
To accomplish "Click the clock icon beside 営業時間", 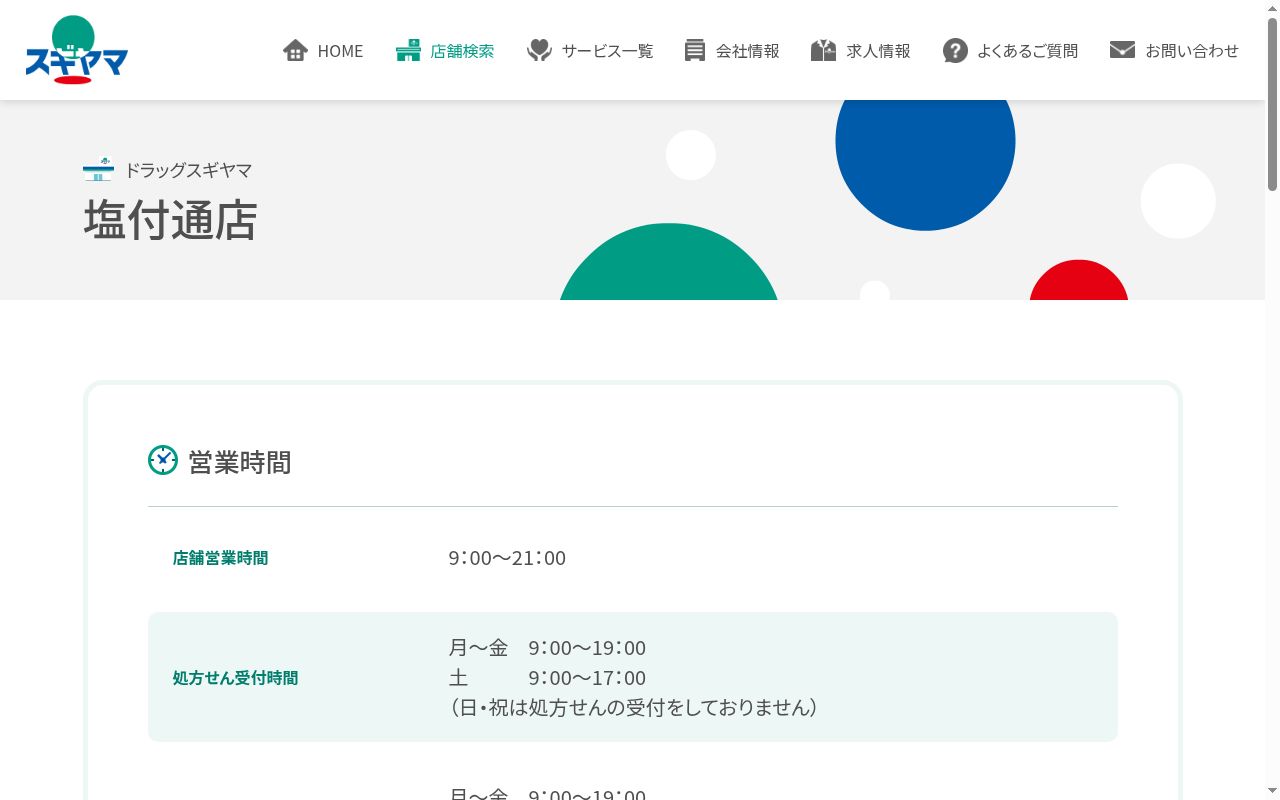I will 163,460.
